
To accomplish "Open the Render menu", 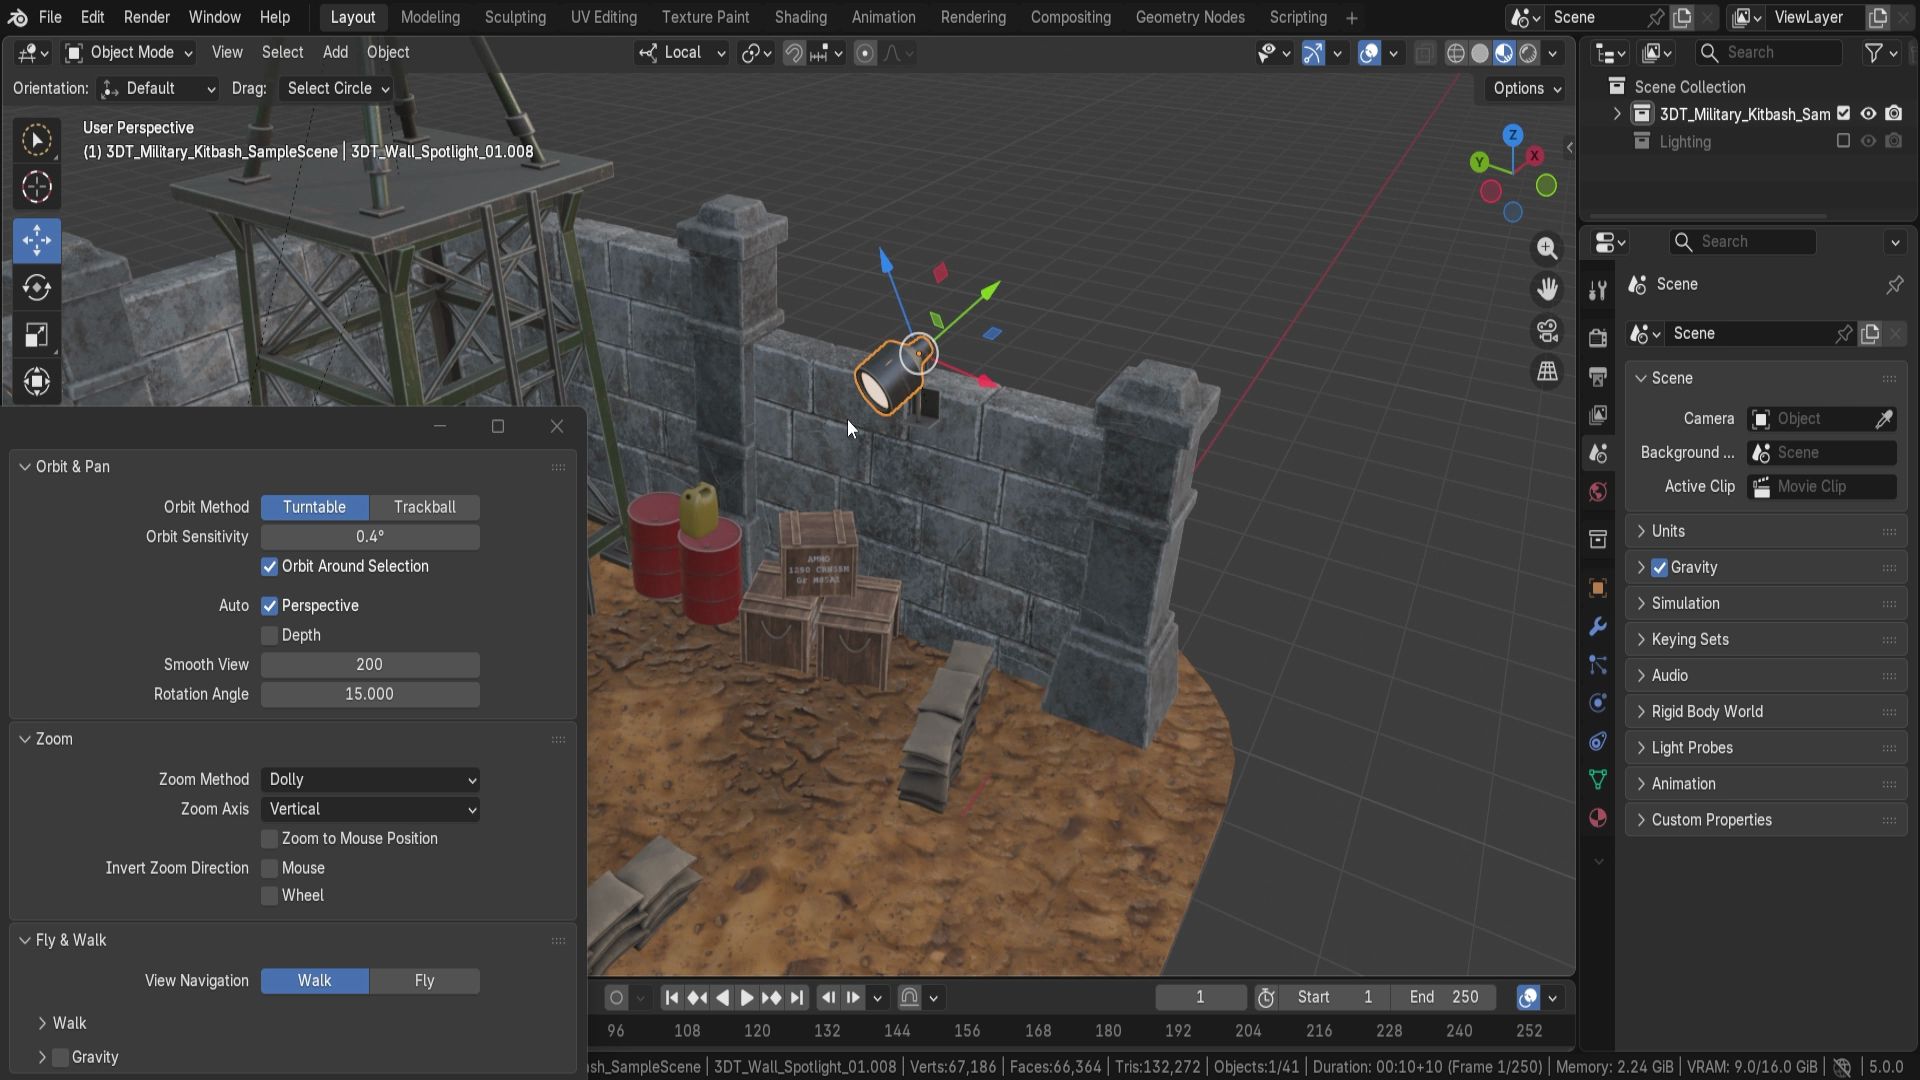I will [x=146, y=17].
